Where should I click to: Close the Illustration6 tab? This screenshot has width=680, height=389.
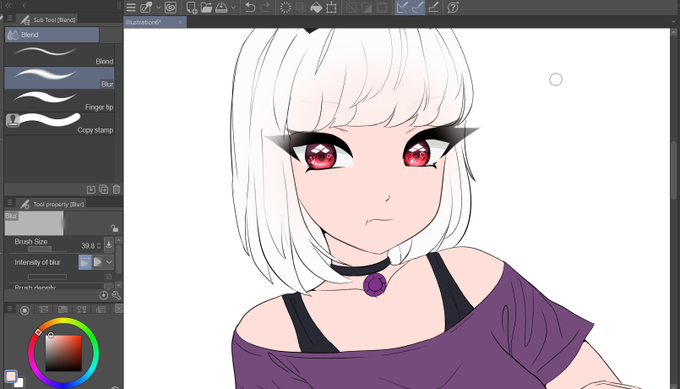click(180, 22)
